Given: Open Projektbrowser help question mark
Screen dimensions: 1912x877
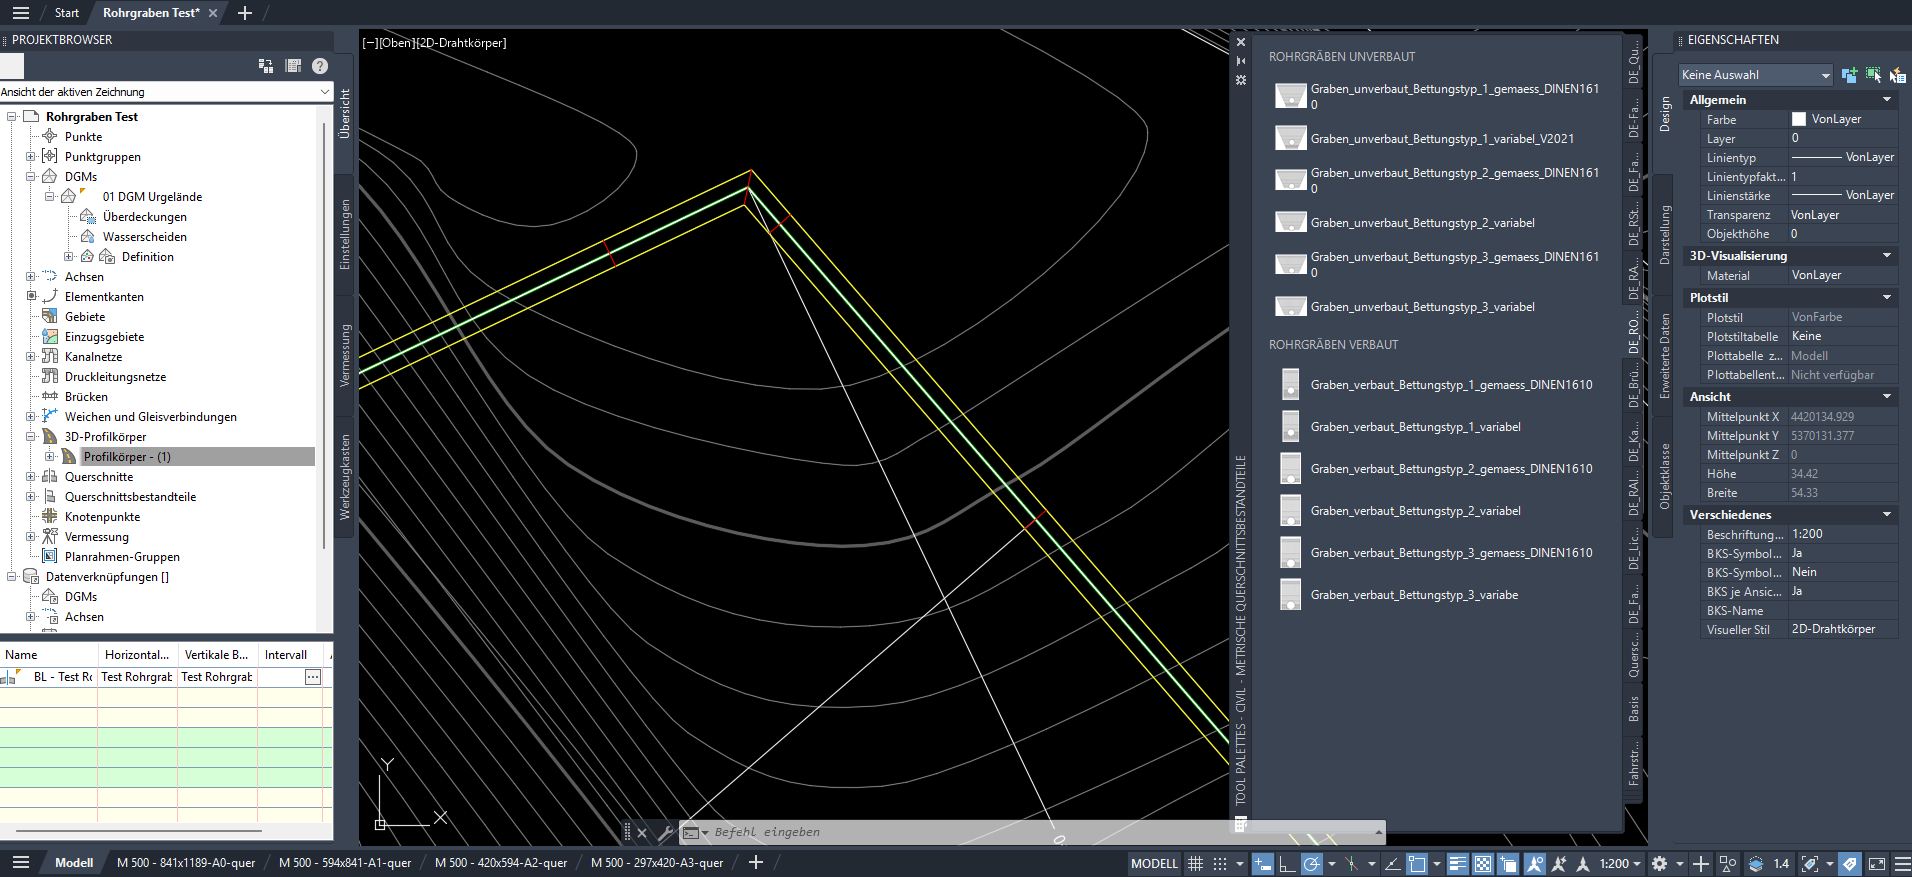Looking at the screenshot, I should coord(320,66).
